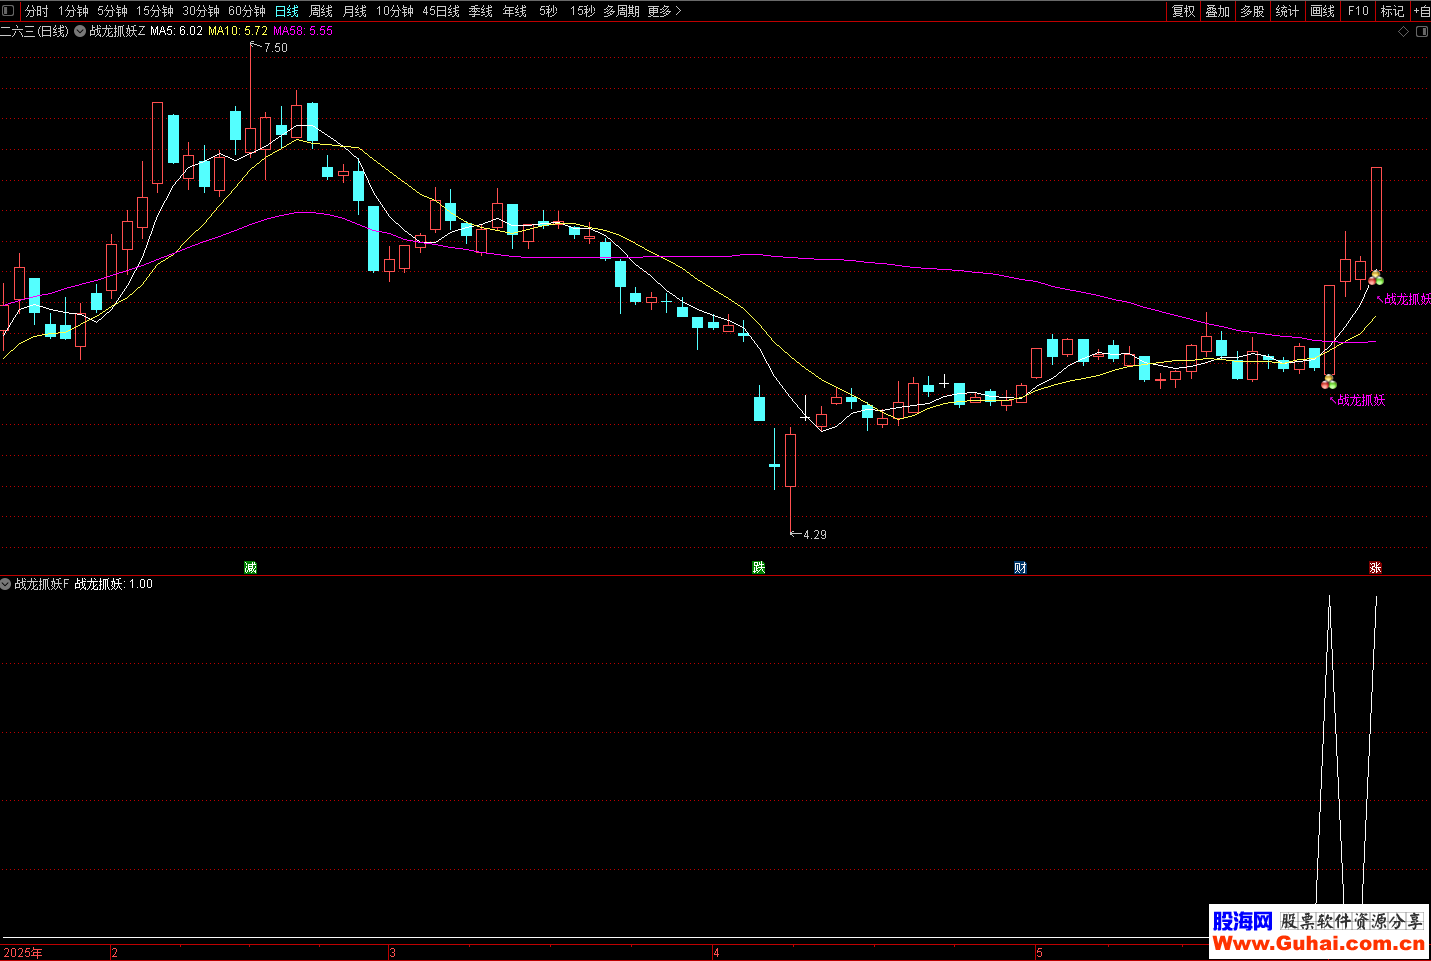Viewport: 1431px width, 961px height.
Task: Click the diamond icon near top right
Action: tap(1404, 31)
